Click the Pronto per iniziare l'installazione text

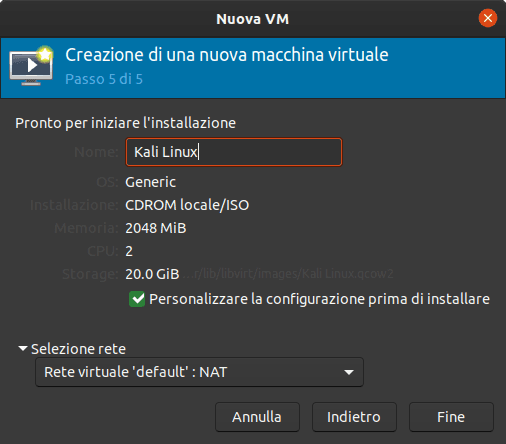[x=125, y=123]
